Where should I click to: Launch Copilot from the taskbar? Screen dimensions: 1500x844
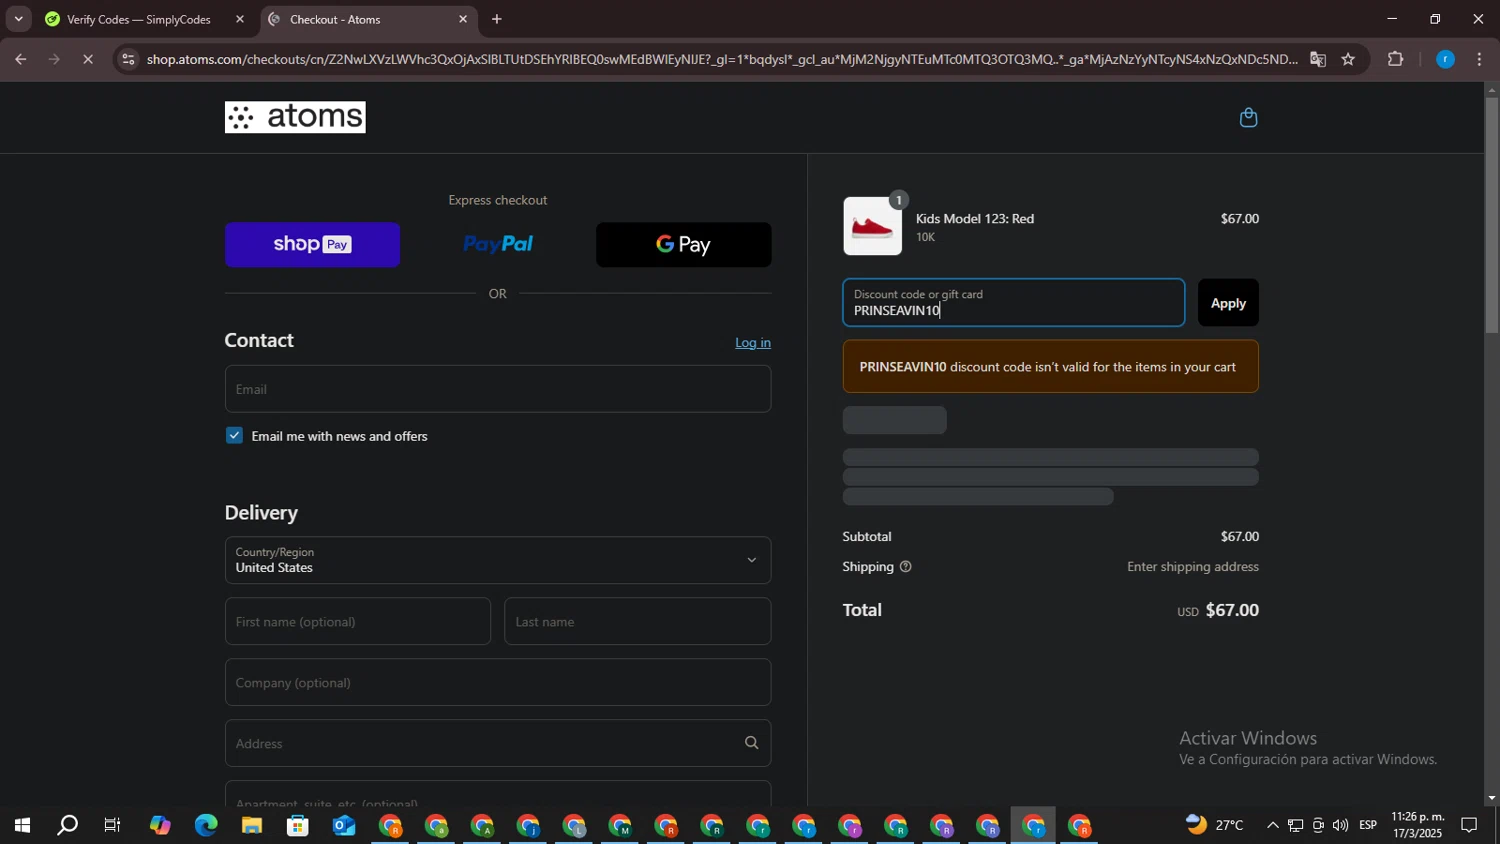click(160, 826)
